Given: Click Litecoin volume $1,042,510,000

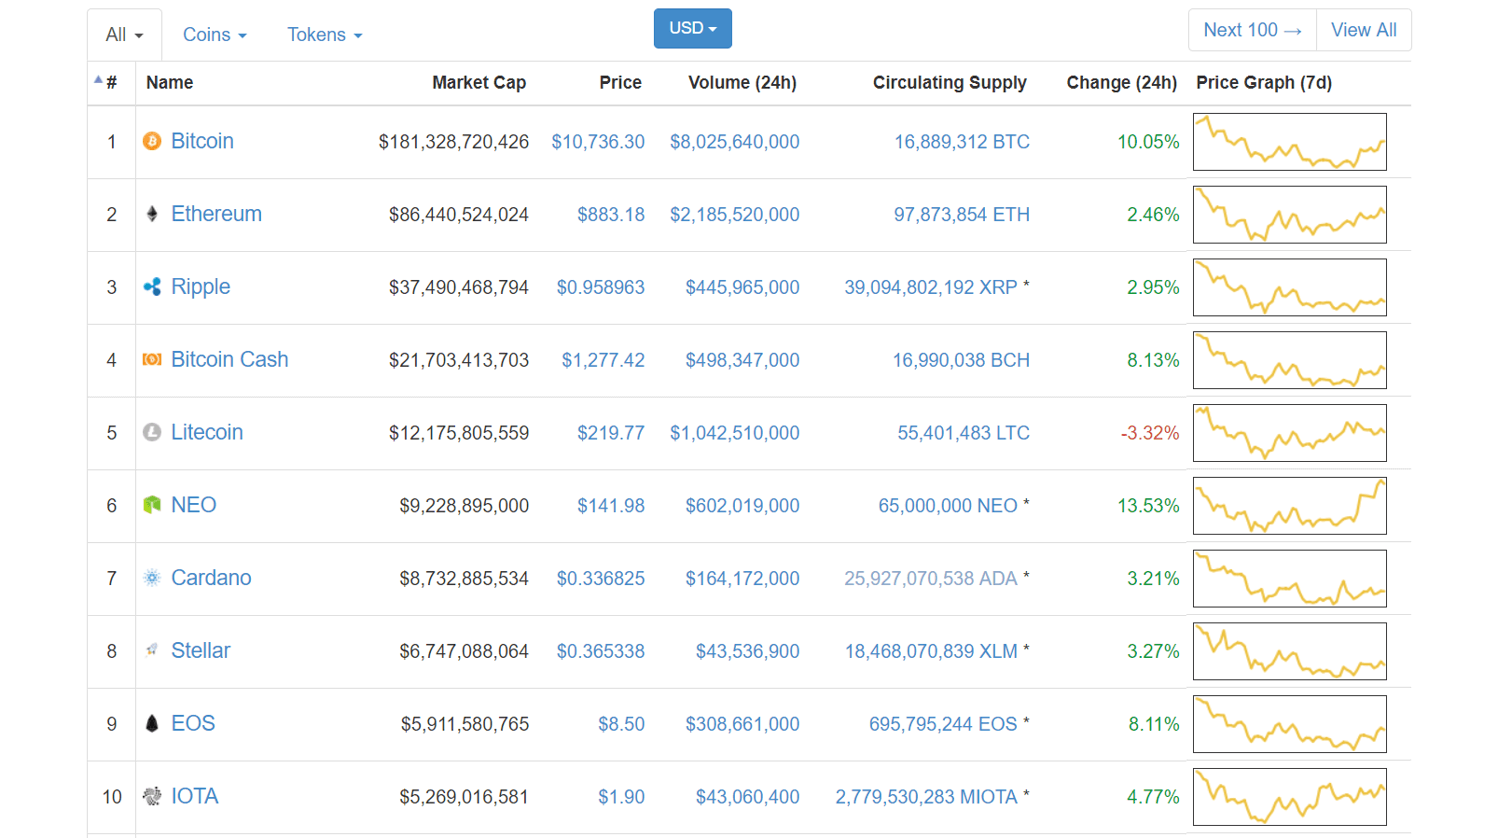Looking at the screenshot, I should (735, 433).
